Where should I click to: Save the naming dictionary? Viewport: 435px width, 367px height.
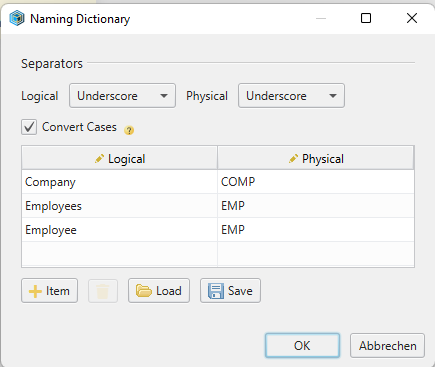tap(230, 291)
